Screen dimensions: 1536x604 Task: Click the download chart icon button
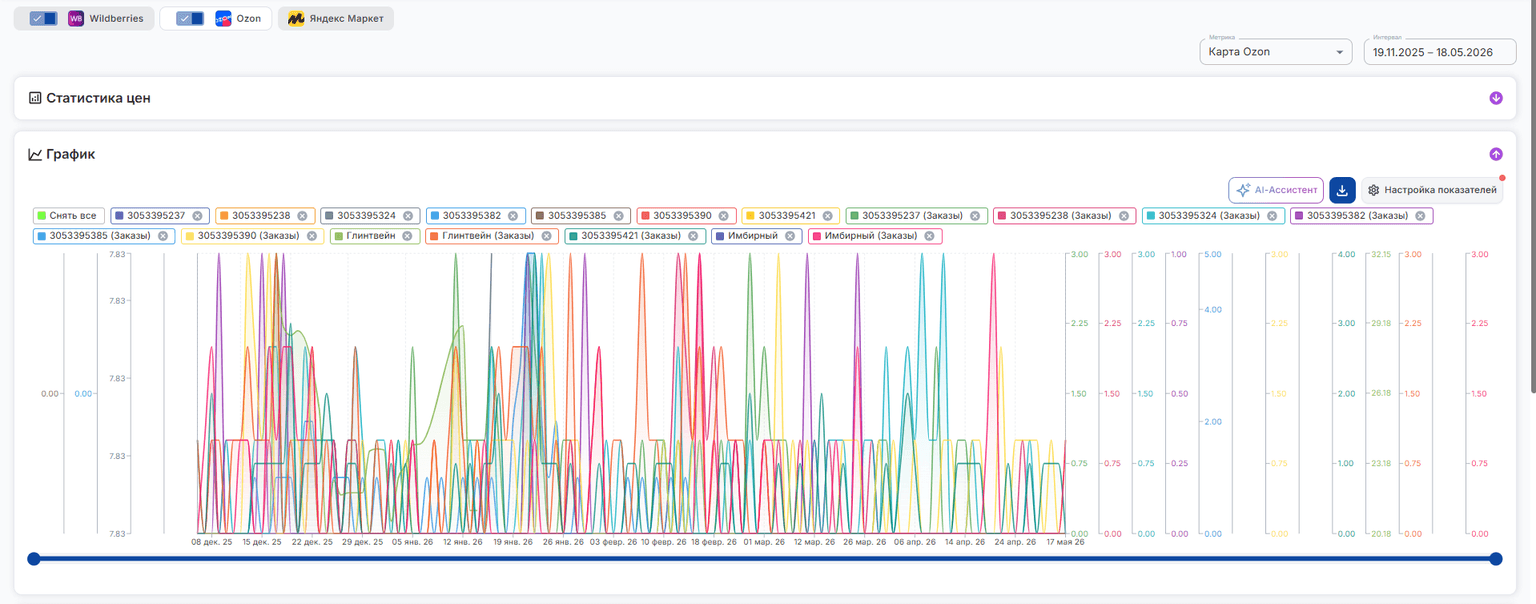tap(1342, 190)
